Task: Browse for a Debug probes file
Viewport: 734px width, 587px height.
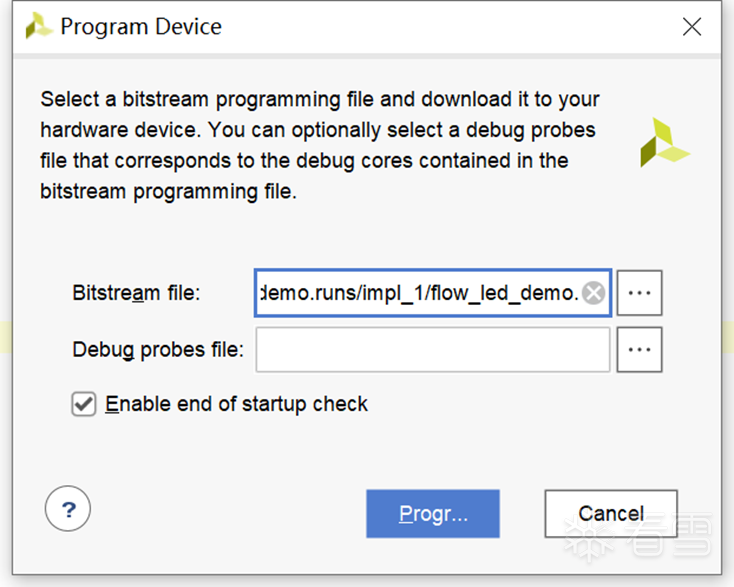Action: tap(639, 349)
